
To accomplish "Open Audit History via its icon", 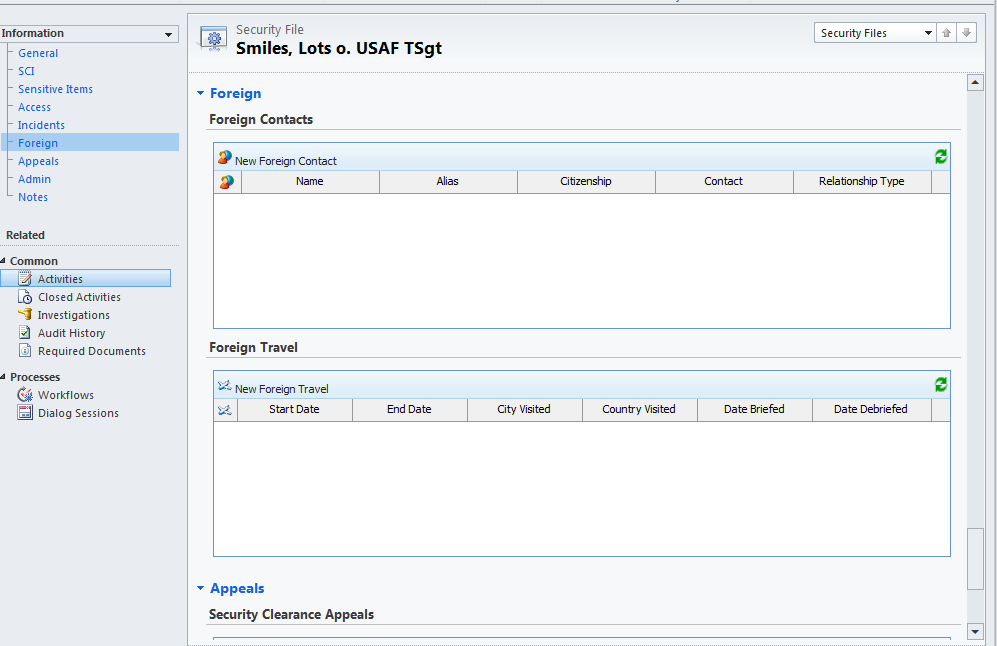I will click(26, 333).
